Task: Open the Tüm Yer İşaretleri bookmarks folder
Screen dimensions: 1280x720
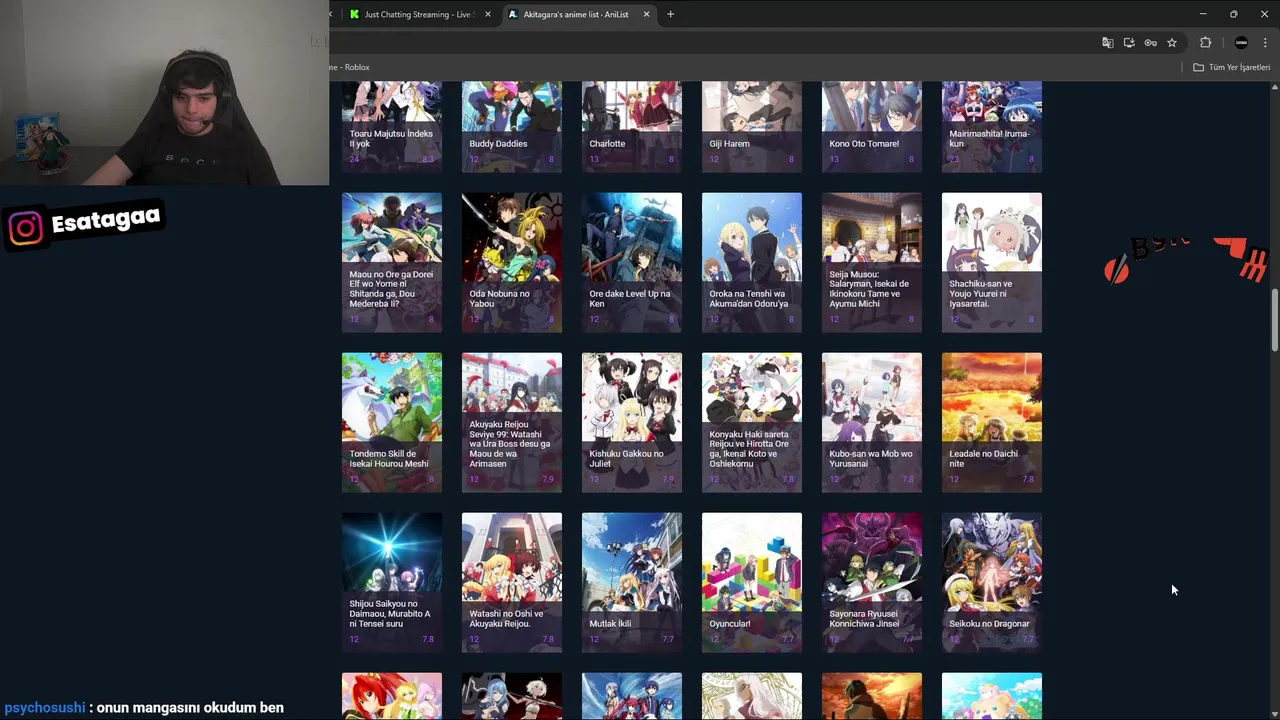Action: point(1231,67)
